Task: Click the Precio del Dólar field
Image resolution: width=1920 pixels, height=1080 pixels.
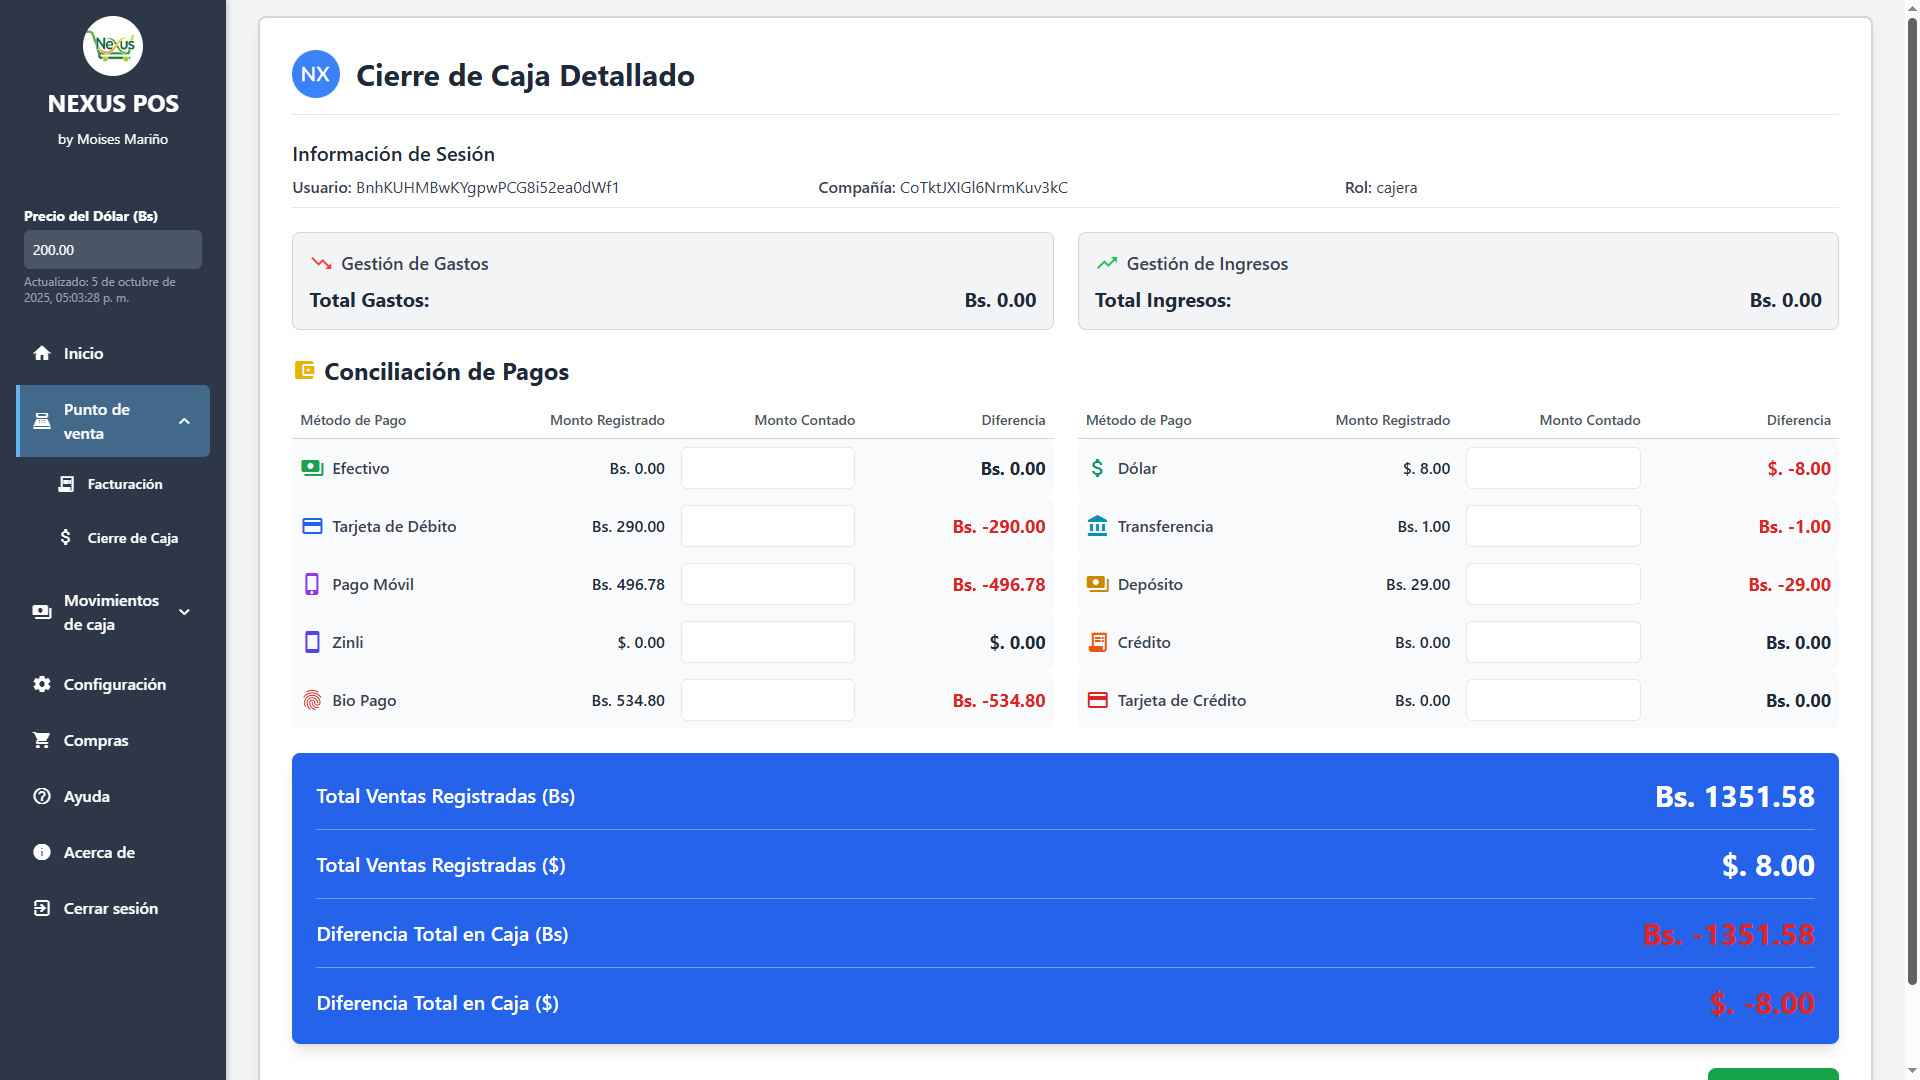Action: (112, 250)
